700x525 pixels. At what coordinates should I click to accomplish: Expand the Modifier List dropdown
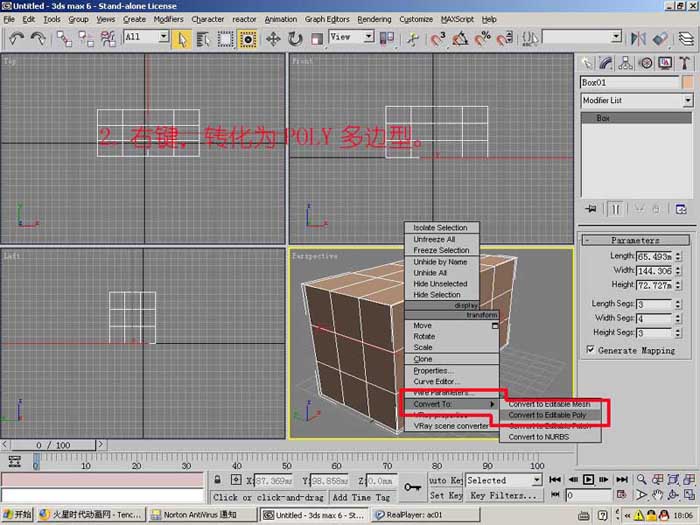click(x=688, y=100)
